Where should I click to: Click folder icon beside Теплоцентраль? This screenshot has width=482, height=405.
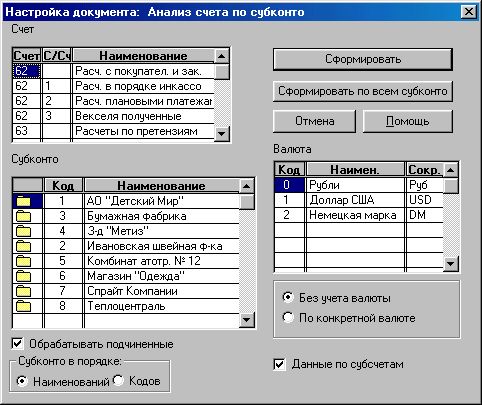24,306
